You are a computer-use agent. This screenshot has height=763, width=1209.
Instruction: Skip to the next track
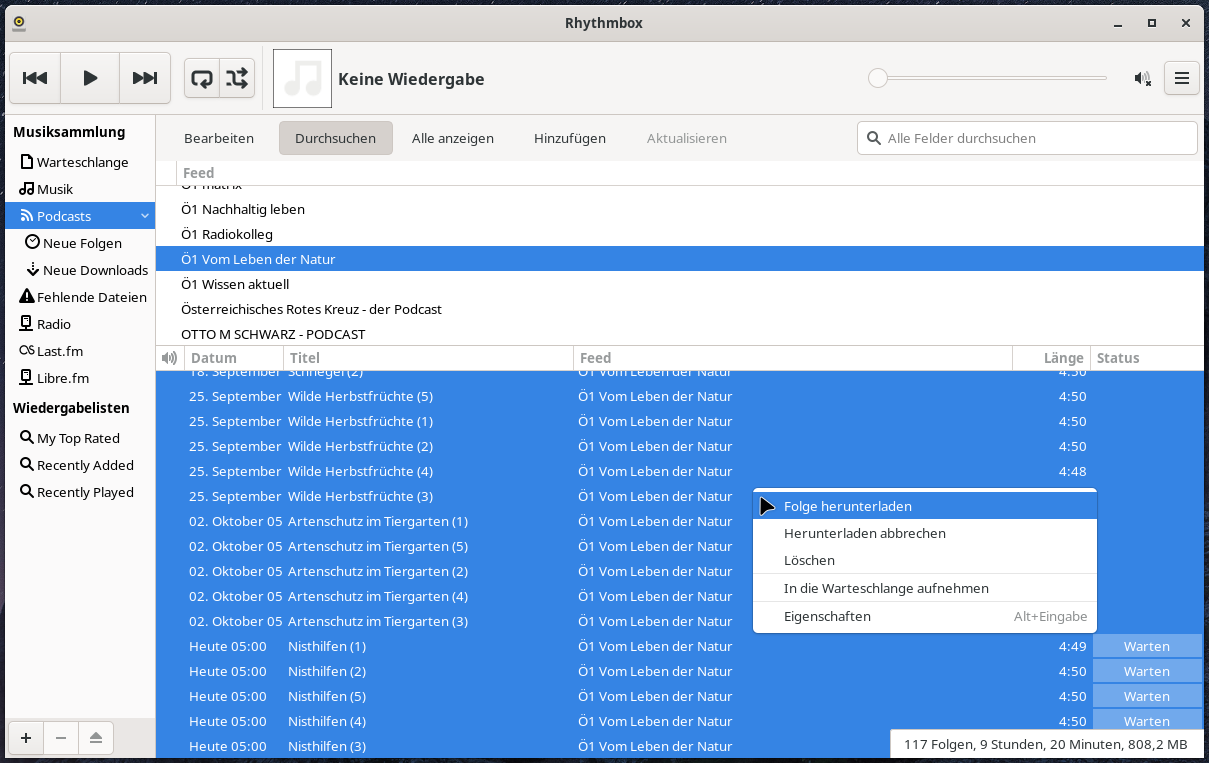[145, 78]
